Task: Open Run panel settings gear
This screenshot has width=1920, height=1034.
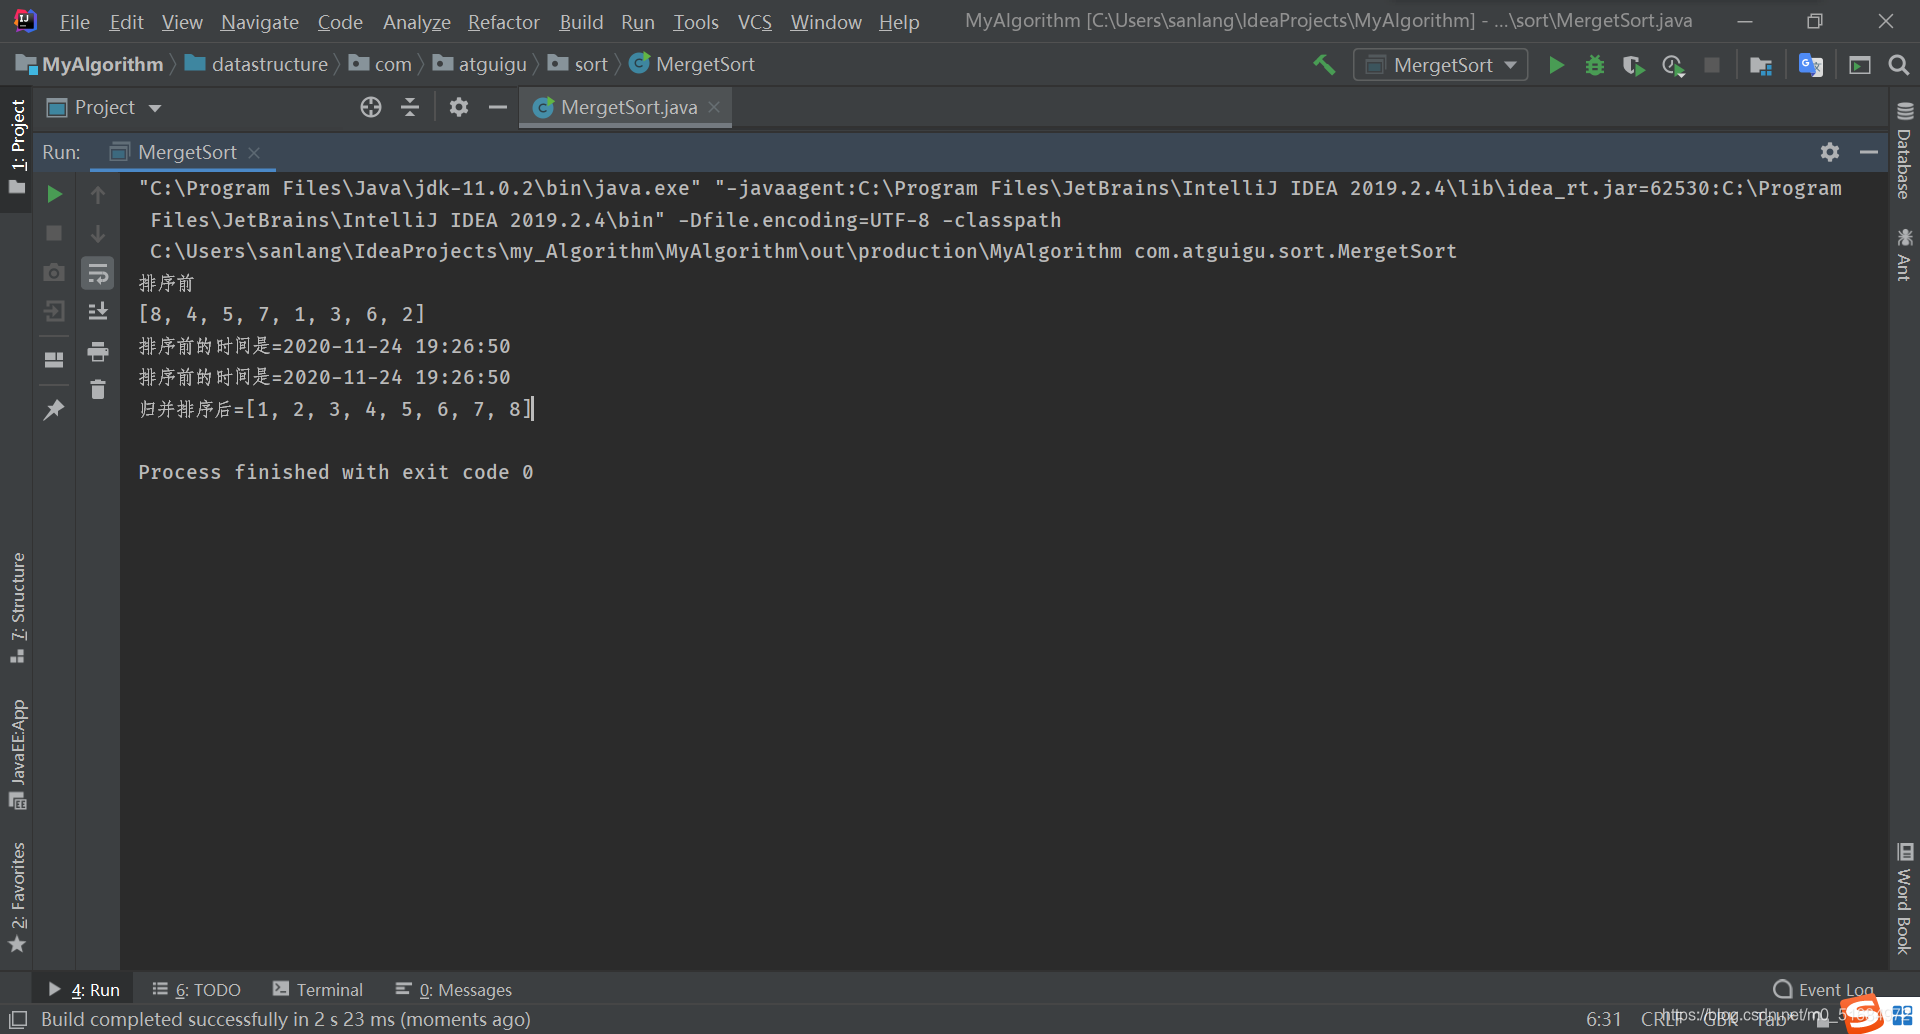Action: pos(1830,152)
